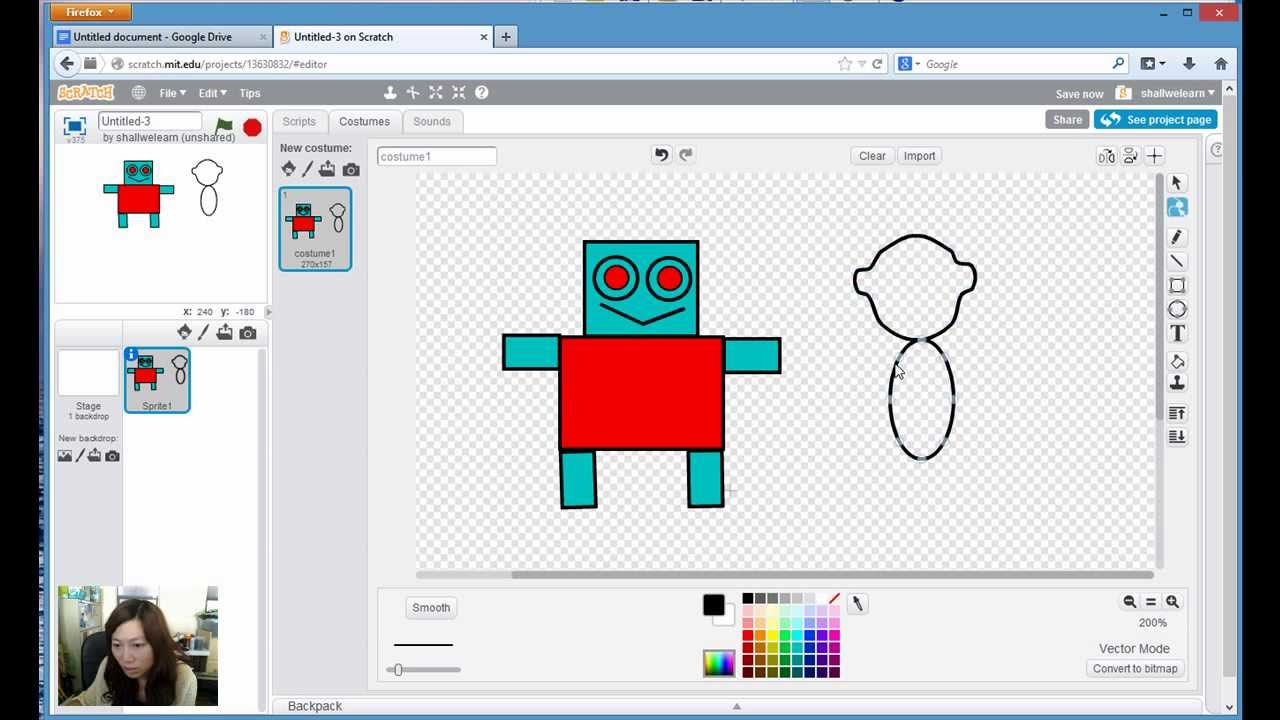Click the Block help question mark icon

[482, 92]
